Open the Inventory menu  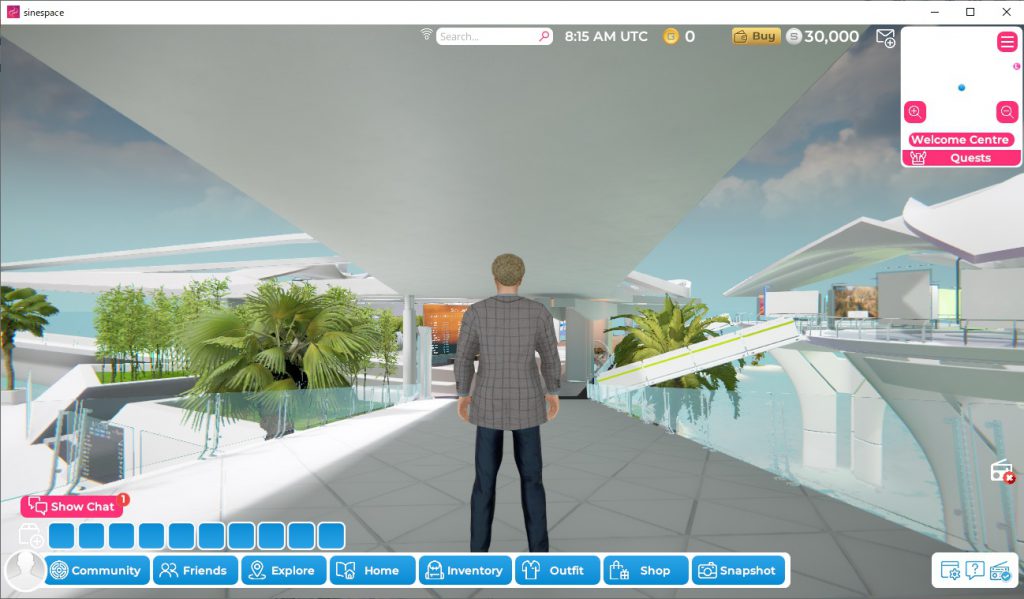(x=465, y=570)
